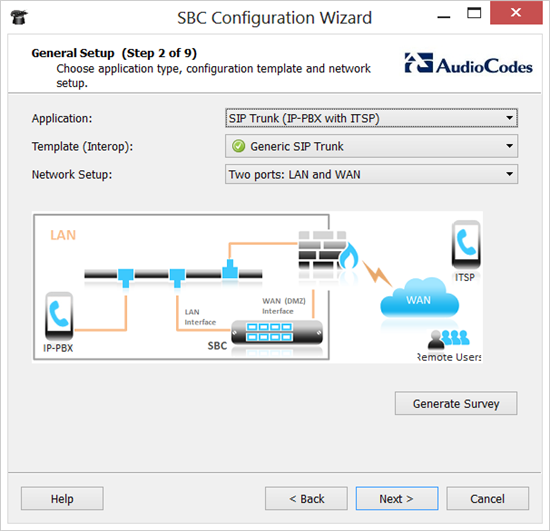Click the IP-PBX phone icon in diagram
Image resolution: width=550 pixels, height=531 pixels.
tap(59, 316)
